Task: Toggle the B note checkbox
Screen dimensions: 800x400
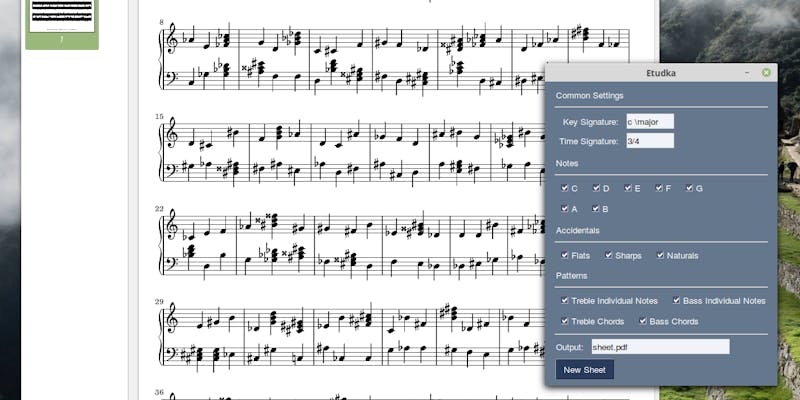Action: click(595, 208)
